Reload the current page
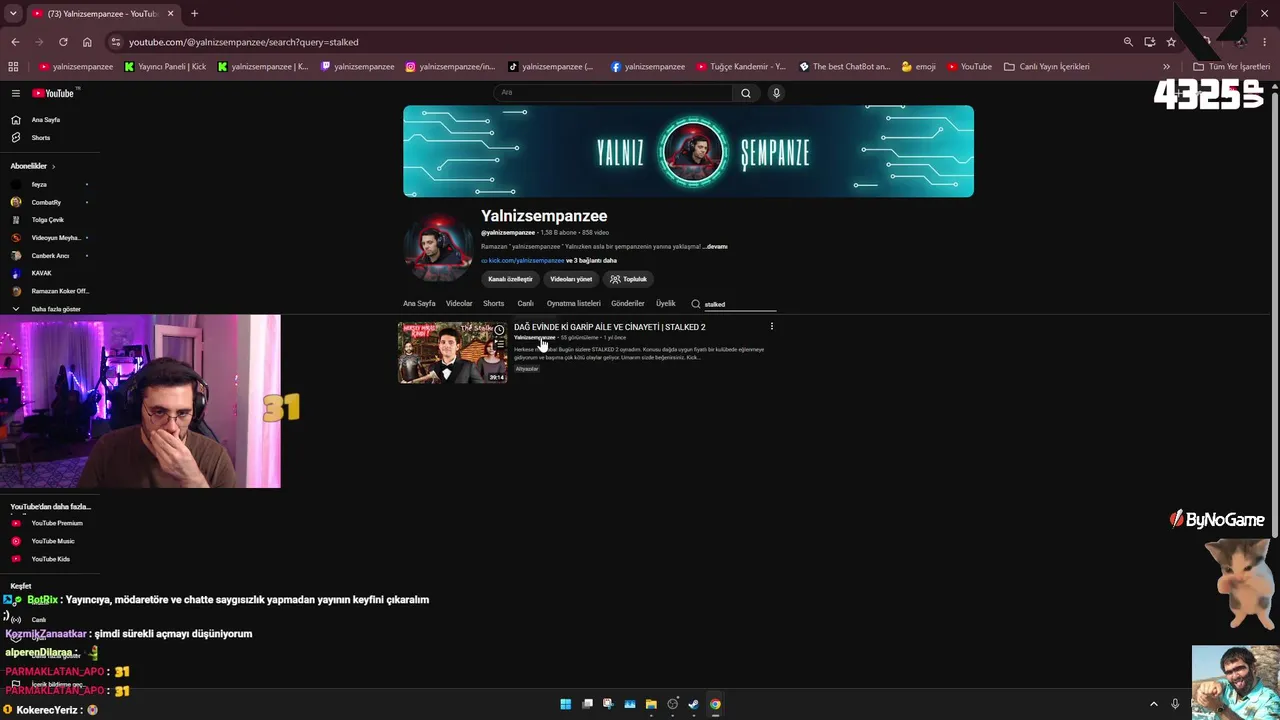1280x720 pixels. pyautogui.click(x=63, y=42)
